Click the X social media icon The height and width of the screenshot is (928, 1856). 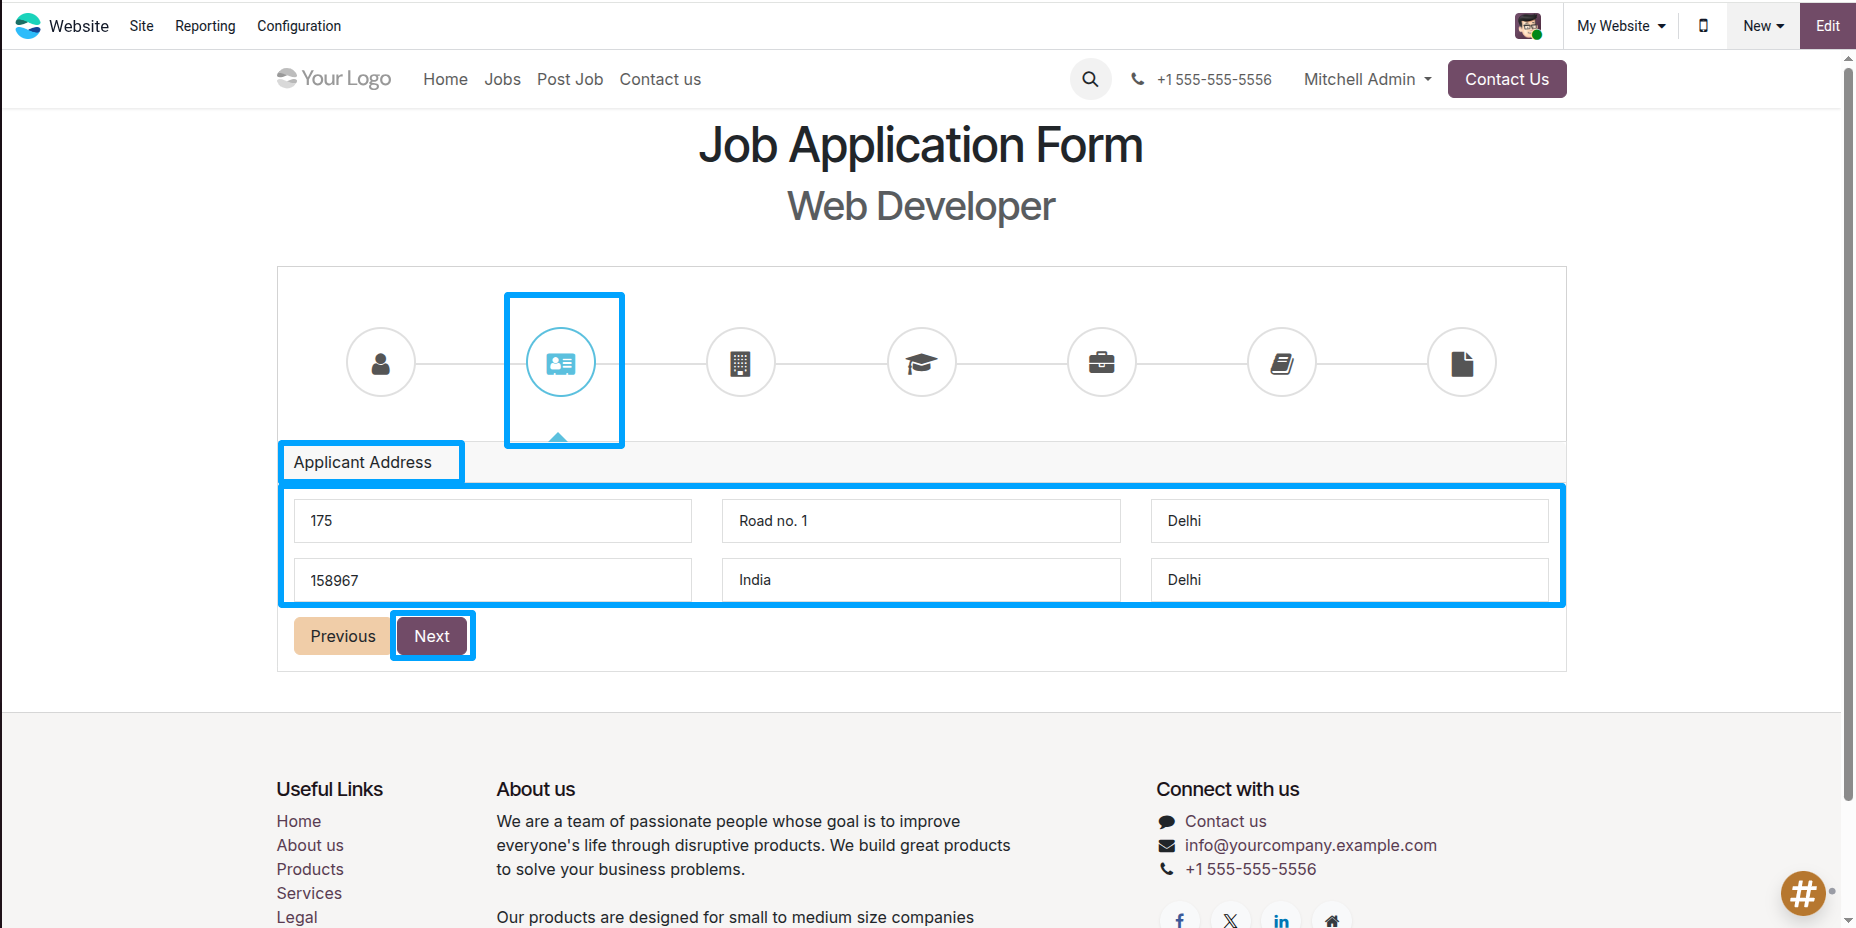point(1230,920)
